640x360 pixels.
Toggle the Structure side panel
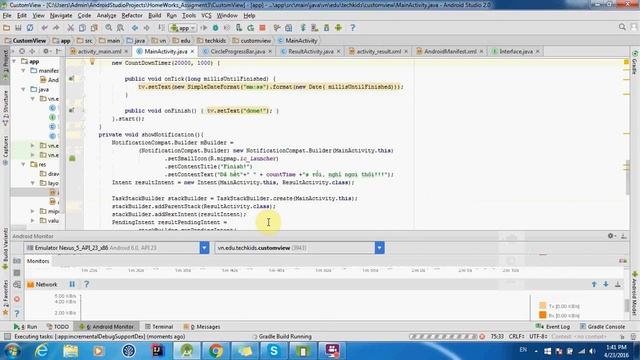pyautogui.click(x=5, y=108)
